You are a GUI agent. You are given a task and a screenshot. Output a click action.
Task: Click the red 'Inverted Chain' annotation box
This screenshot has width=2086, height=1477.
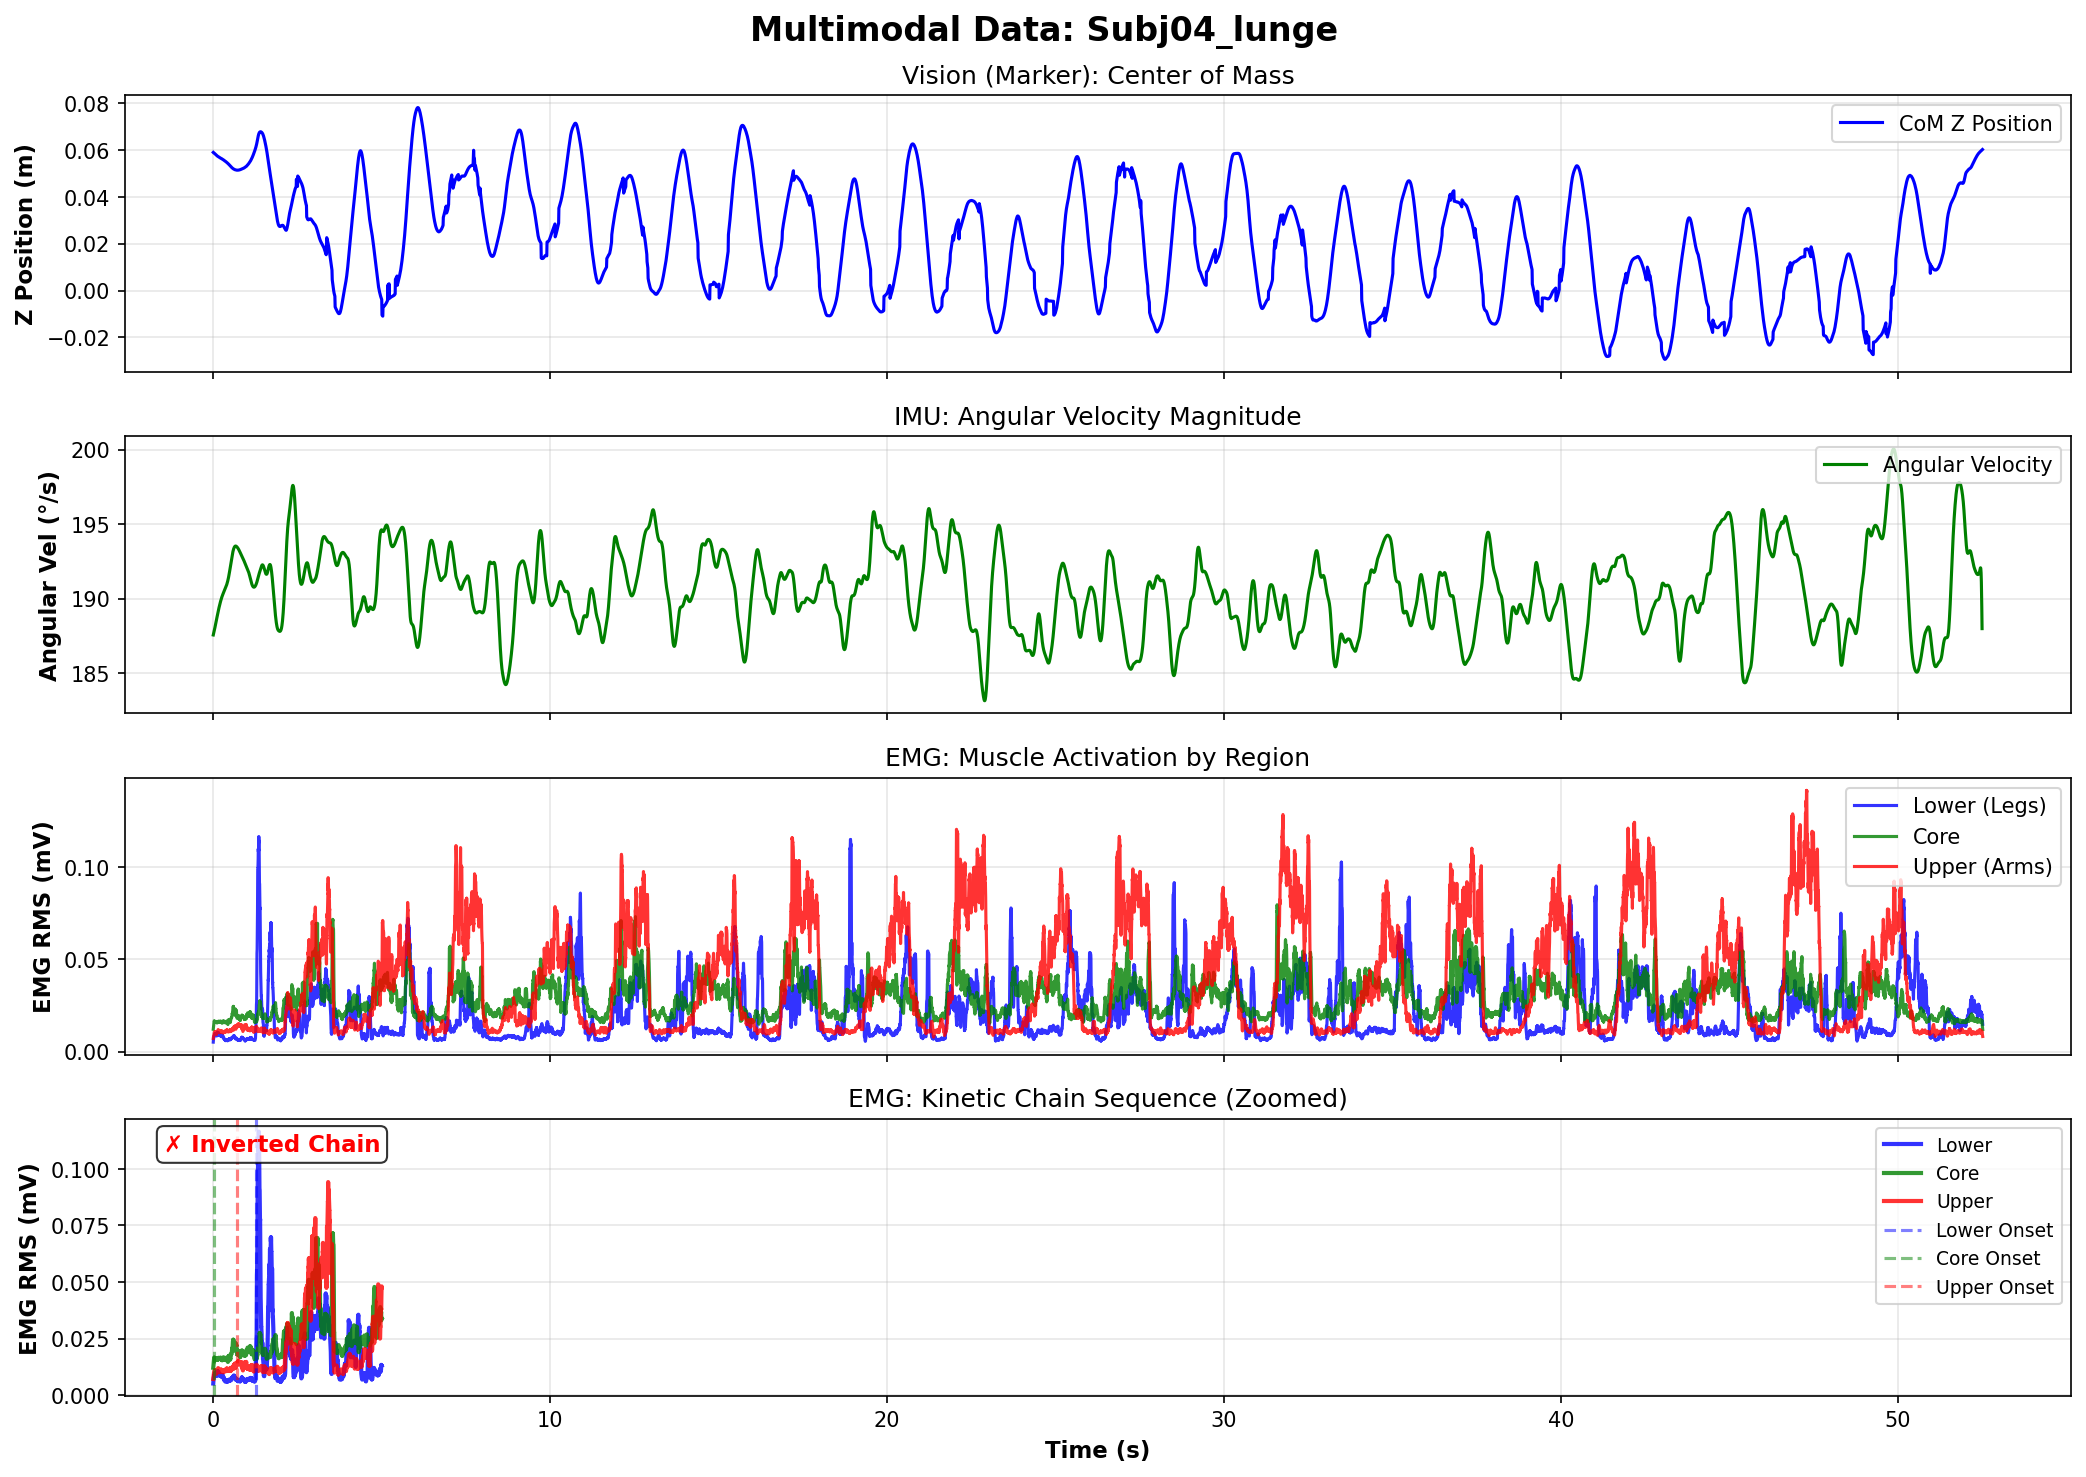click(x=272, y=1145)
